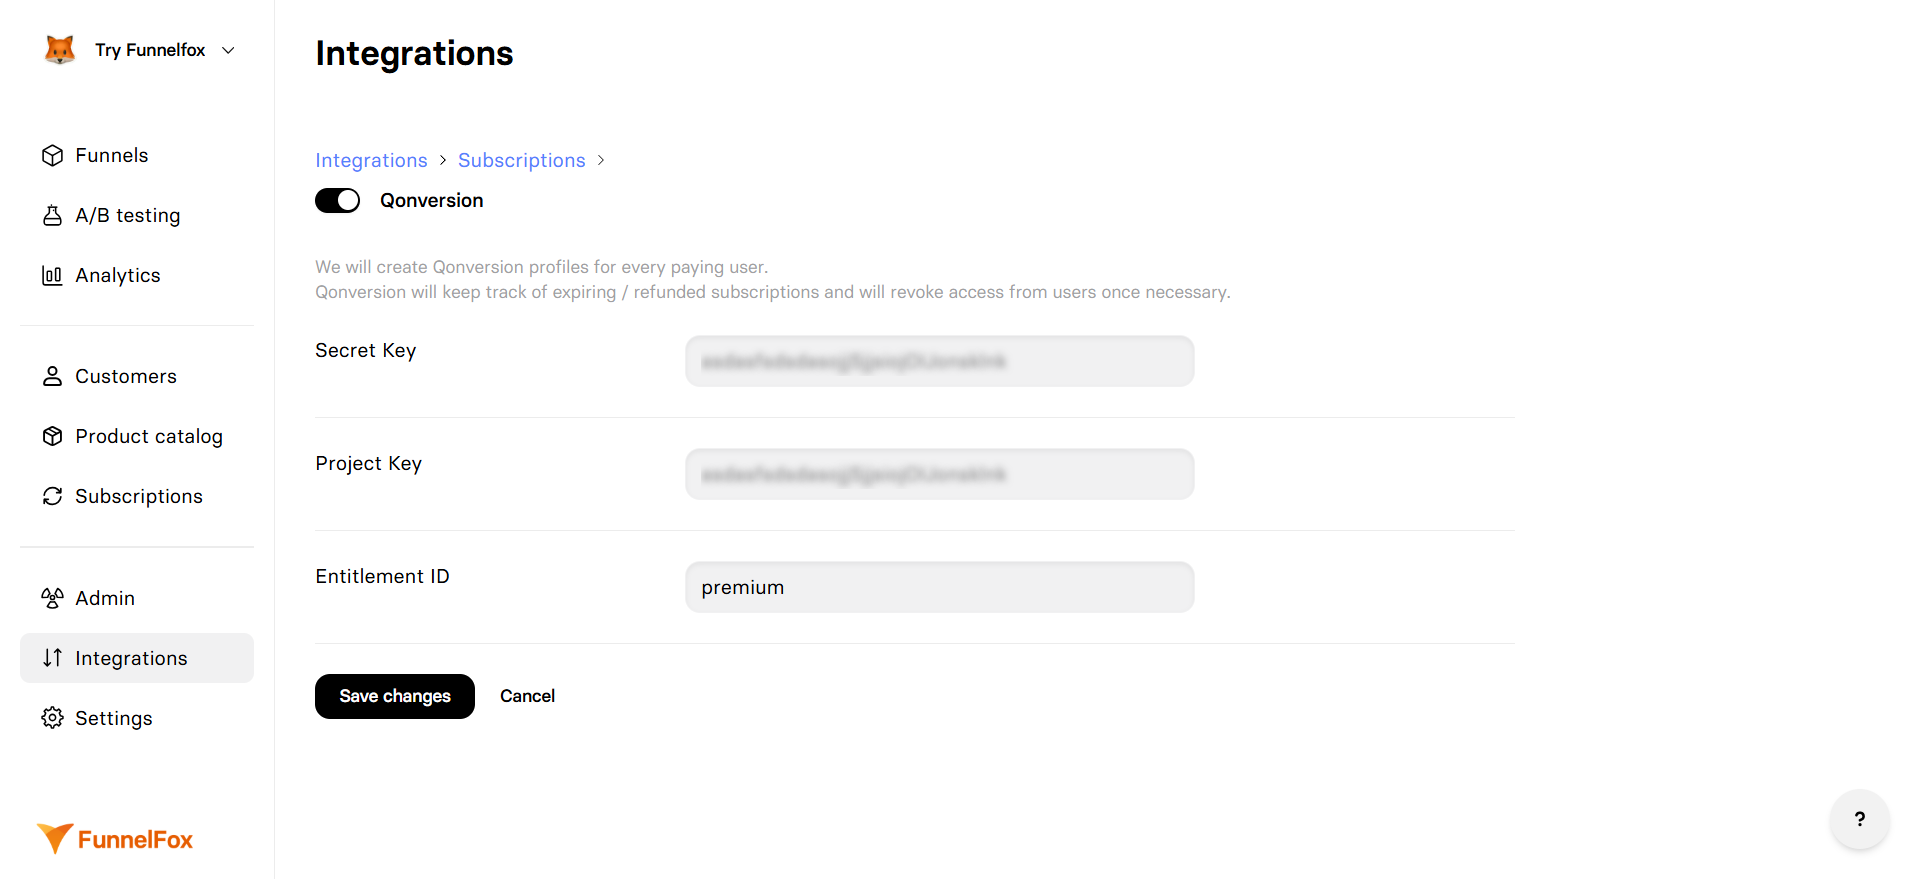Click the Analytics bar chart icon
Screen dimensions: 1920x879
click(x=52, y=275)
